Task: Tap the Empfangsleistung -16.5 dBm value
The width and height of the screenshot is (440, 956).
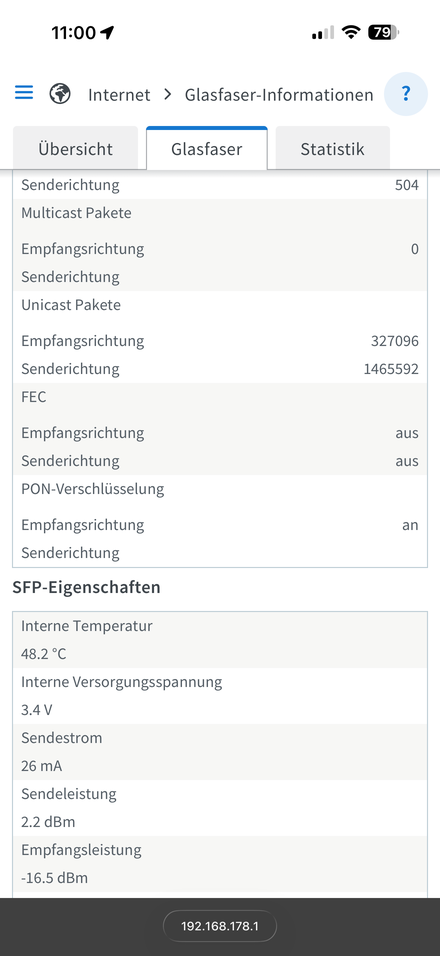Action: coord(55,878)
